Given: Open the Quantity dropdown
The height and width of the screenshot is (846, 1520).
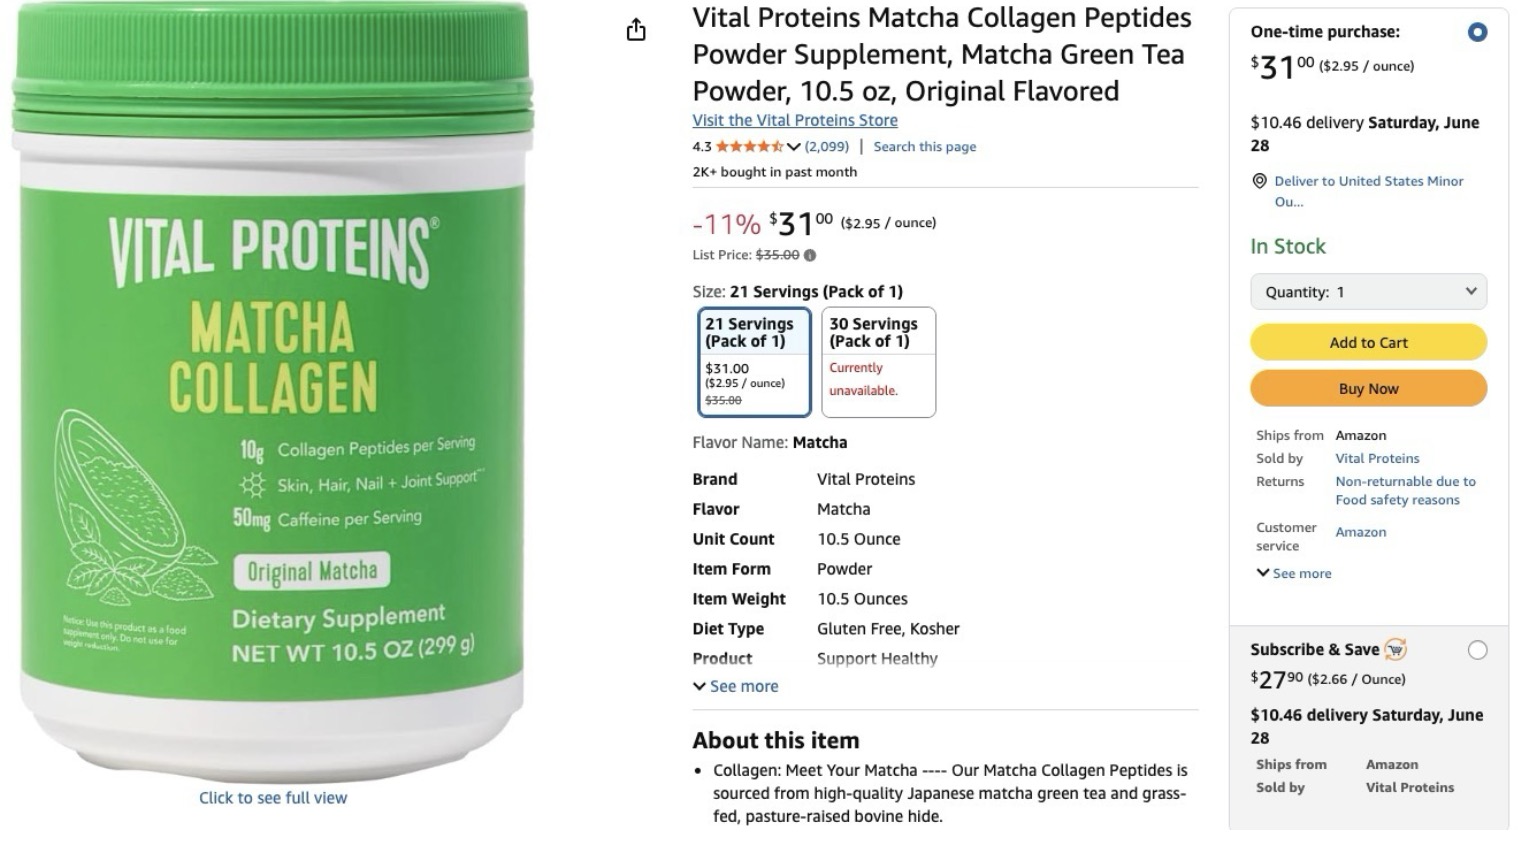Looking at the screenshot, I should (x=1368, y=292).
